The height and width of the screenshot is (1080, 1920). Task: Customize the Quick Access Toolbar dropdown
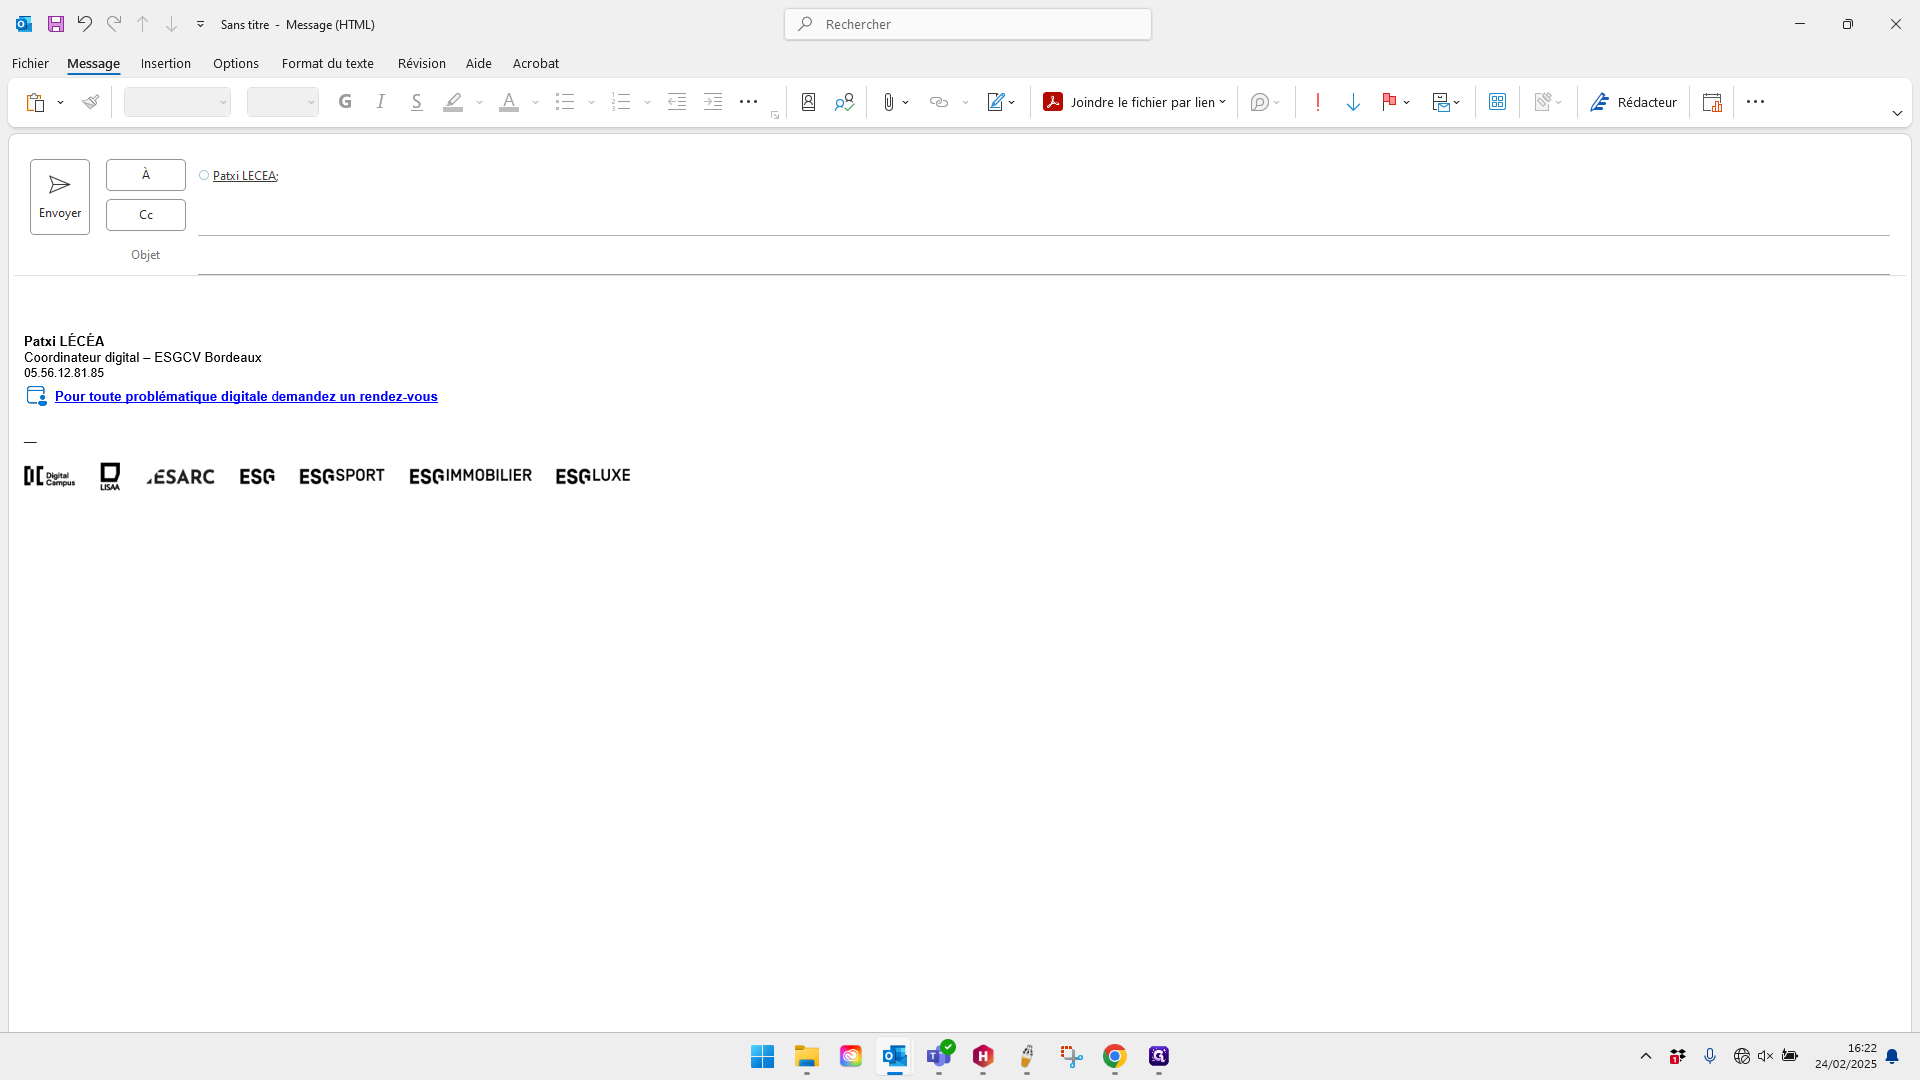pos(200,24)
